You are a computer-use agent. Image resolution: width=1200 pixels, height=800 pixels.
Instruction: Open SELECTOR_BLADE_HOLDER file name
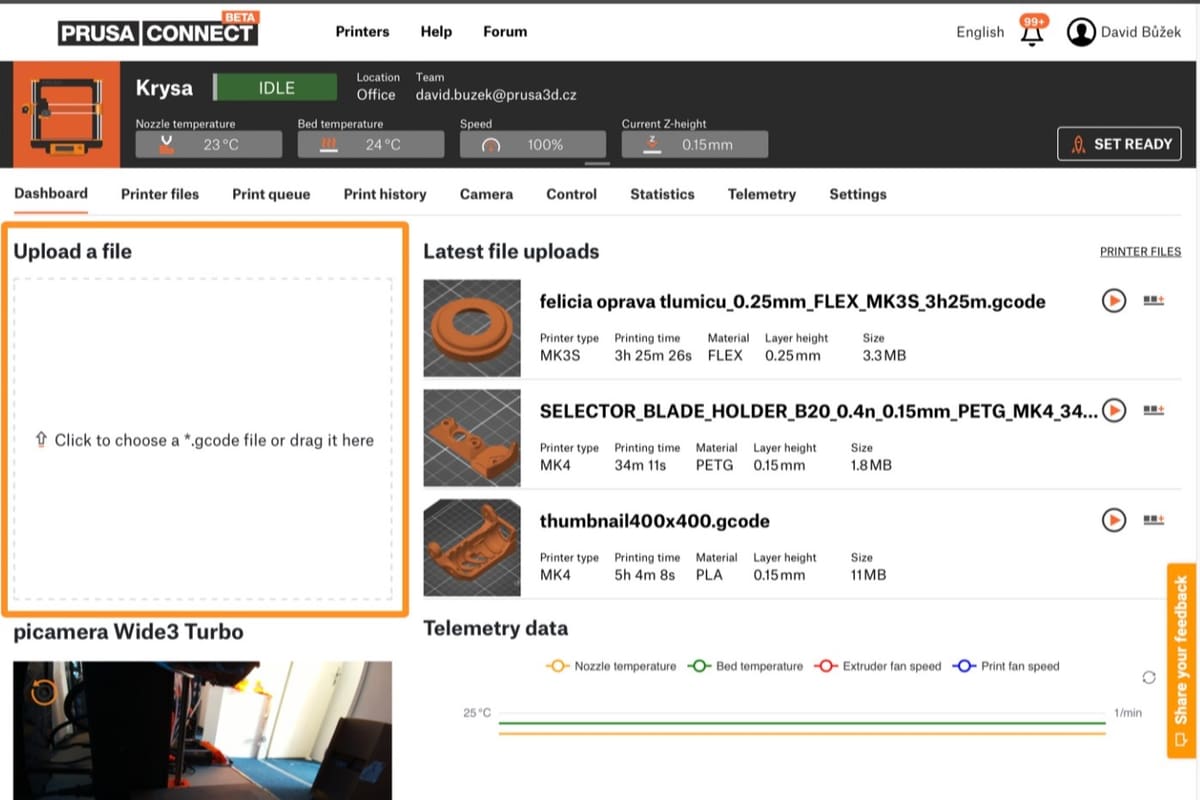tap(818, 411)
